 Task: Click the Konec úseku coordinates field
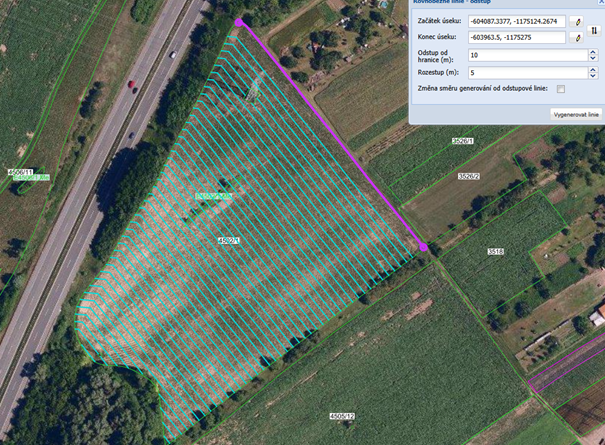click(x=517, y=38)
